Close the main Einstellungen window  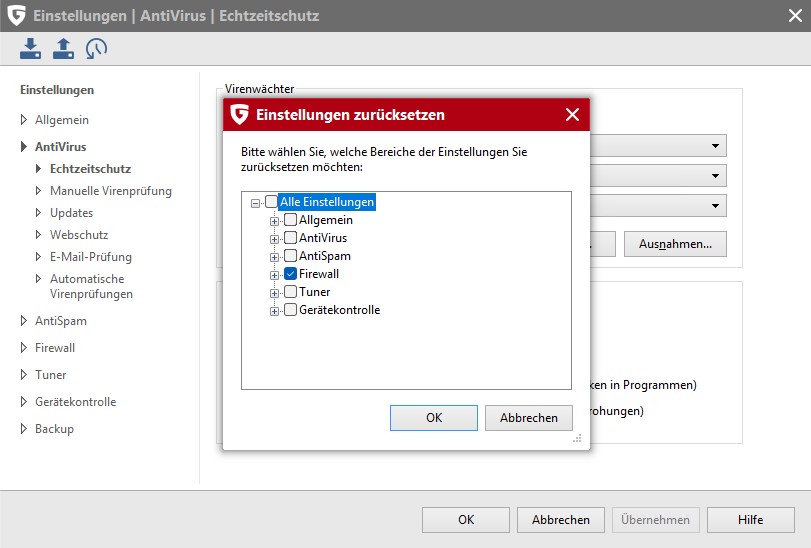tap(795, 16)
